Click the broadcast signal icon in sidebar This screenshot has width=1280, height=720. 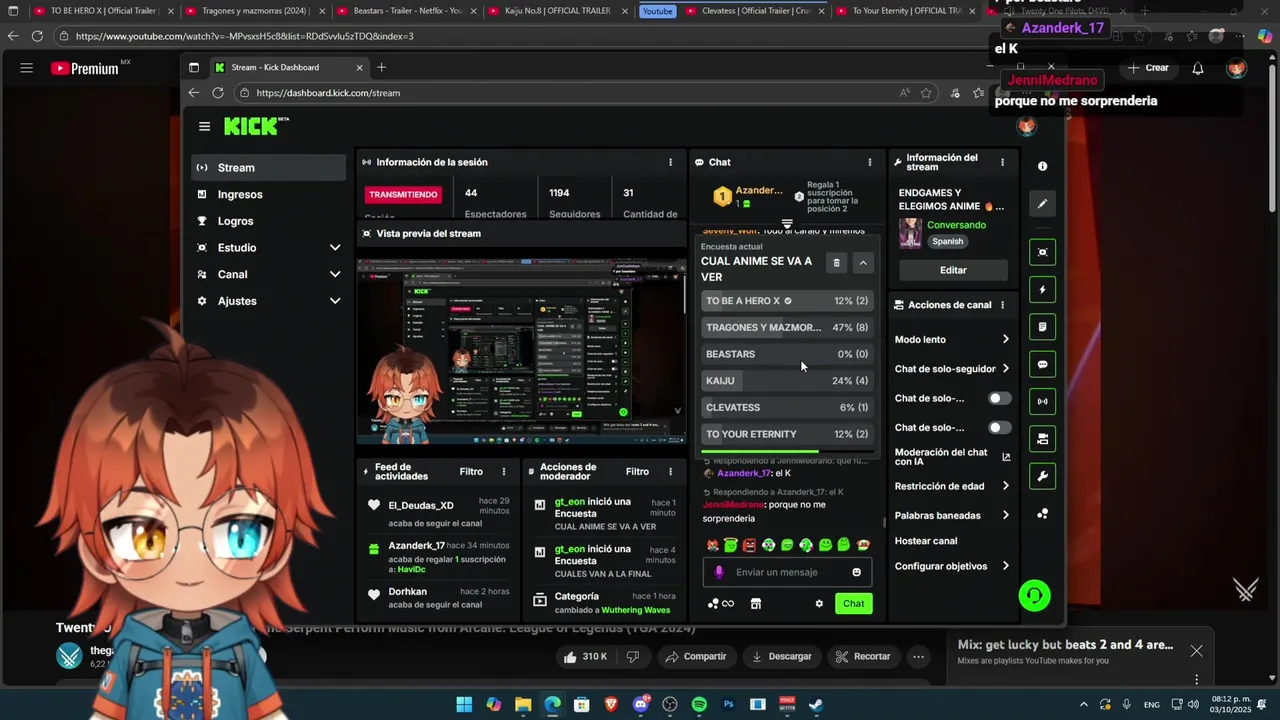(x=1042, y=401)
